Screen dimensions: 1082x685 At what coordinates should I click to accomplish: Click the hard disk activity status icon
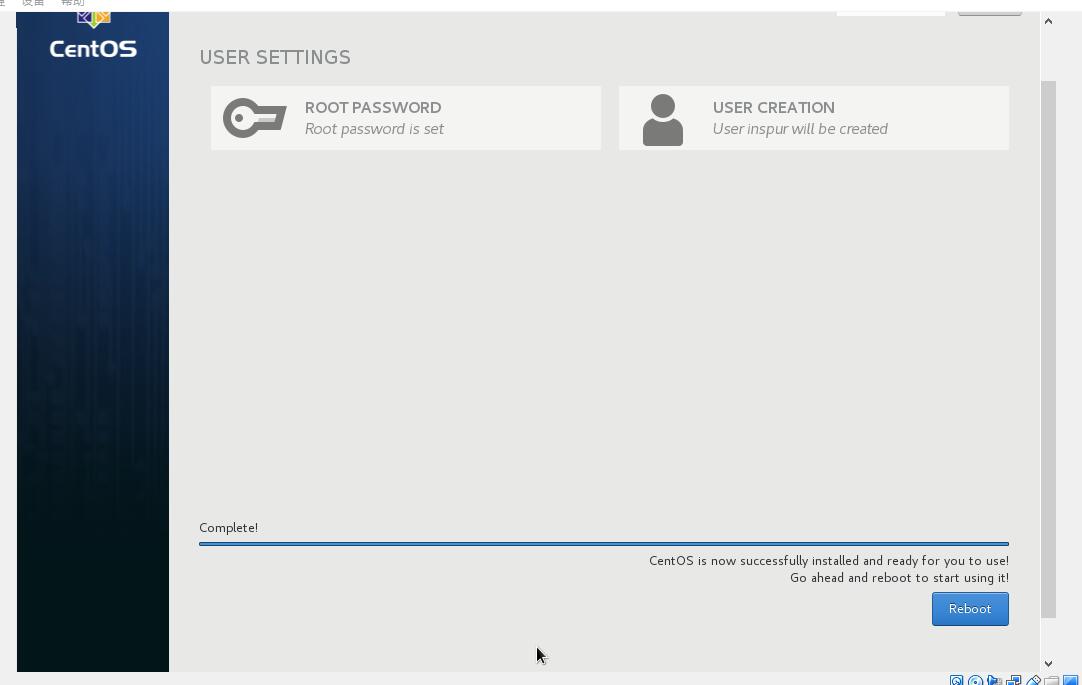pyautogui.click(x=957, y=681)
